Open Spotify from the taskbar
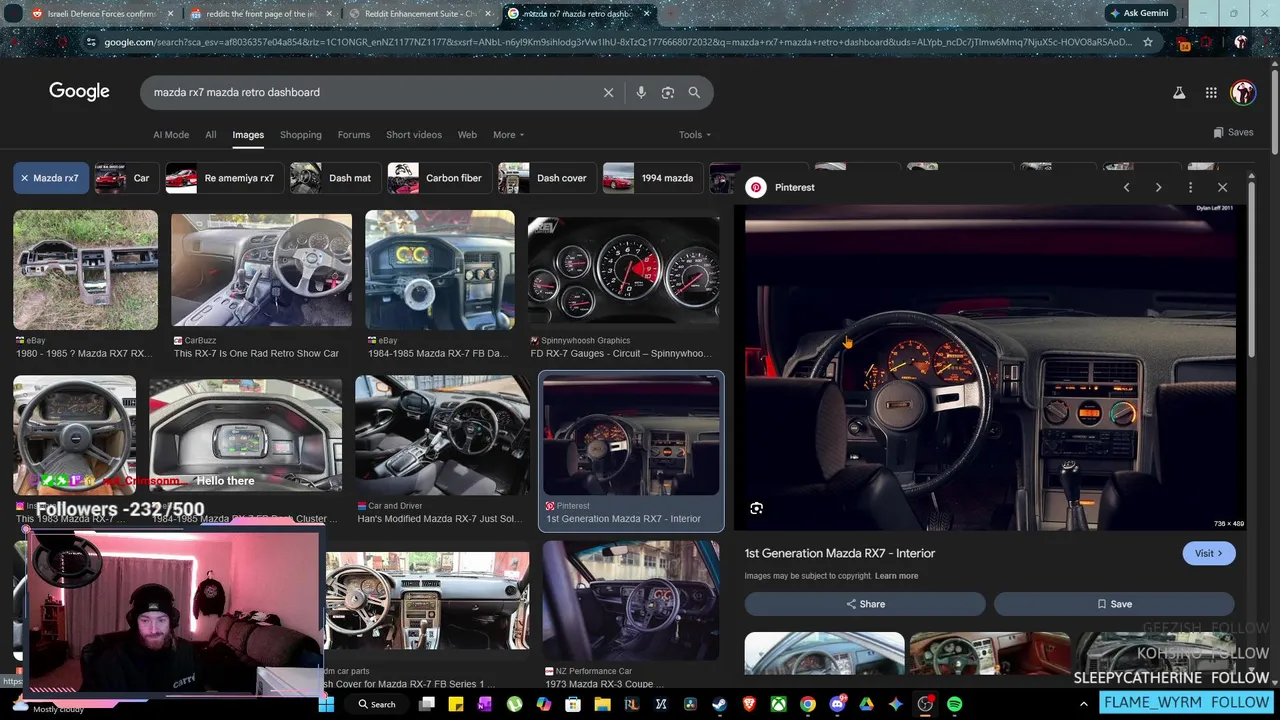1280x720 pixels. pyautogui.click(x=954, y=704)
